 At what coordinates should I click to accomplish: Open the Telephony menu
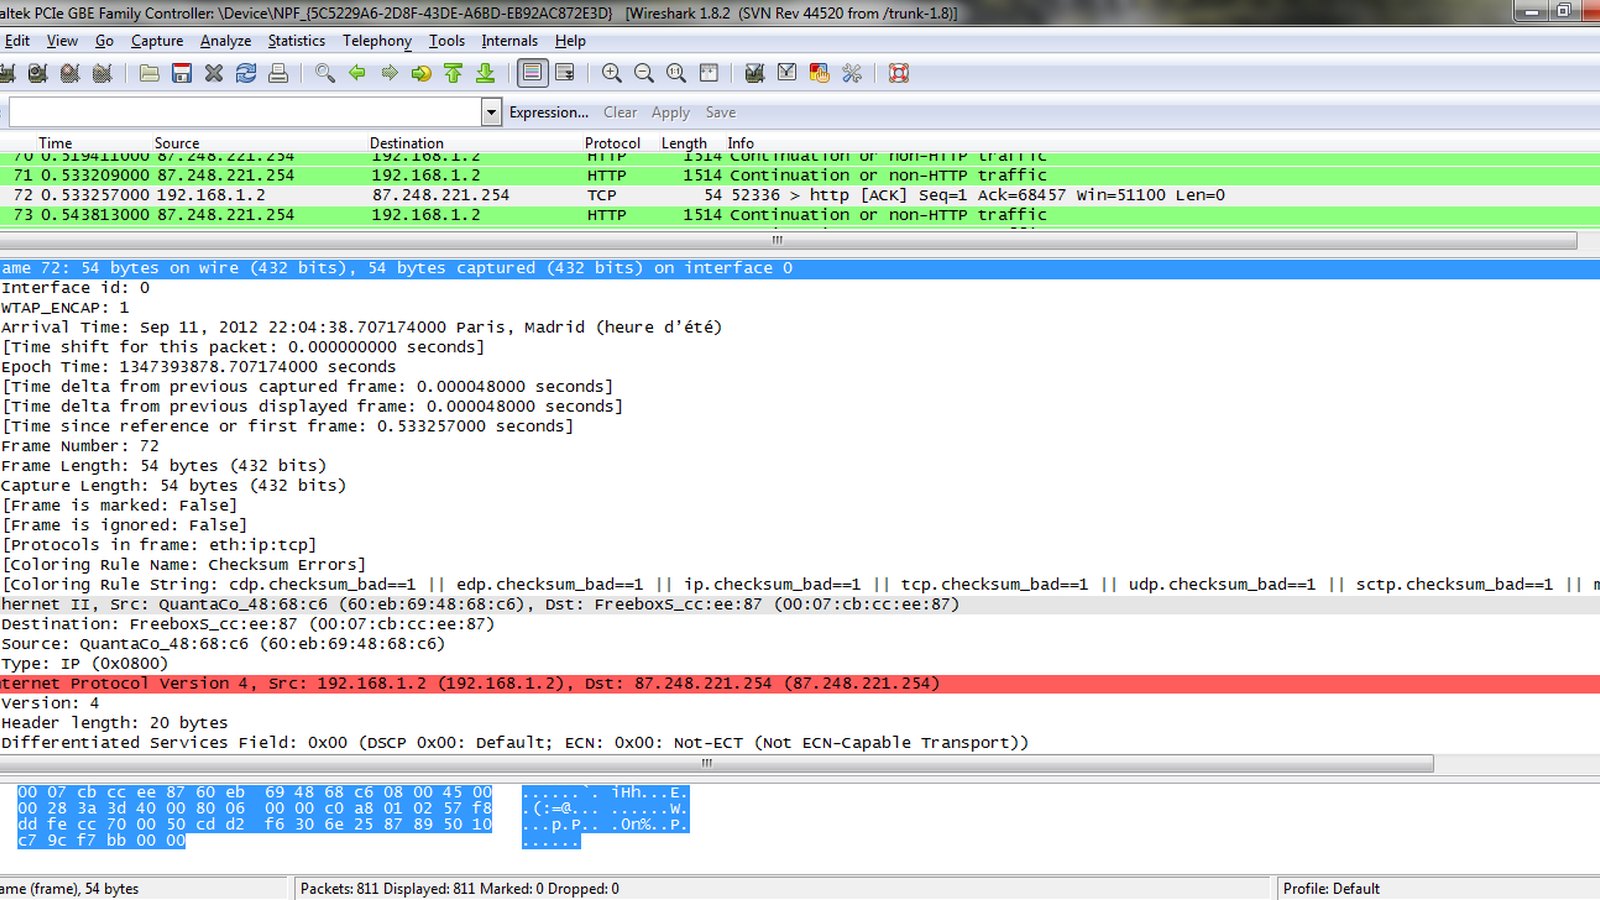coord(377,41)
